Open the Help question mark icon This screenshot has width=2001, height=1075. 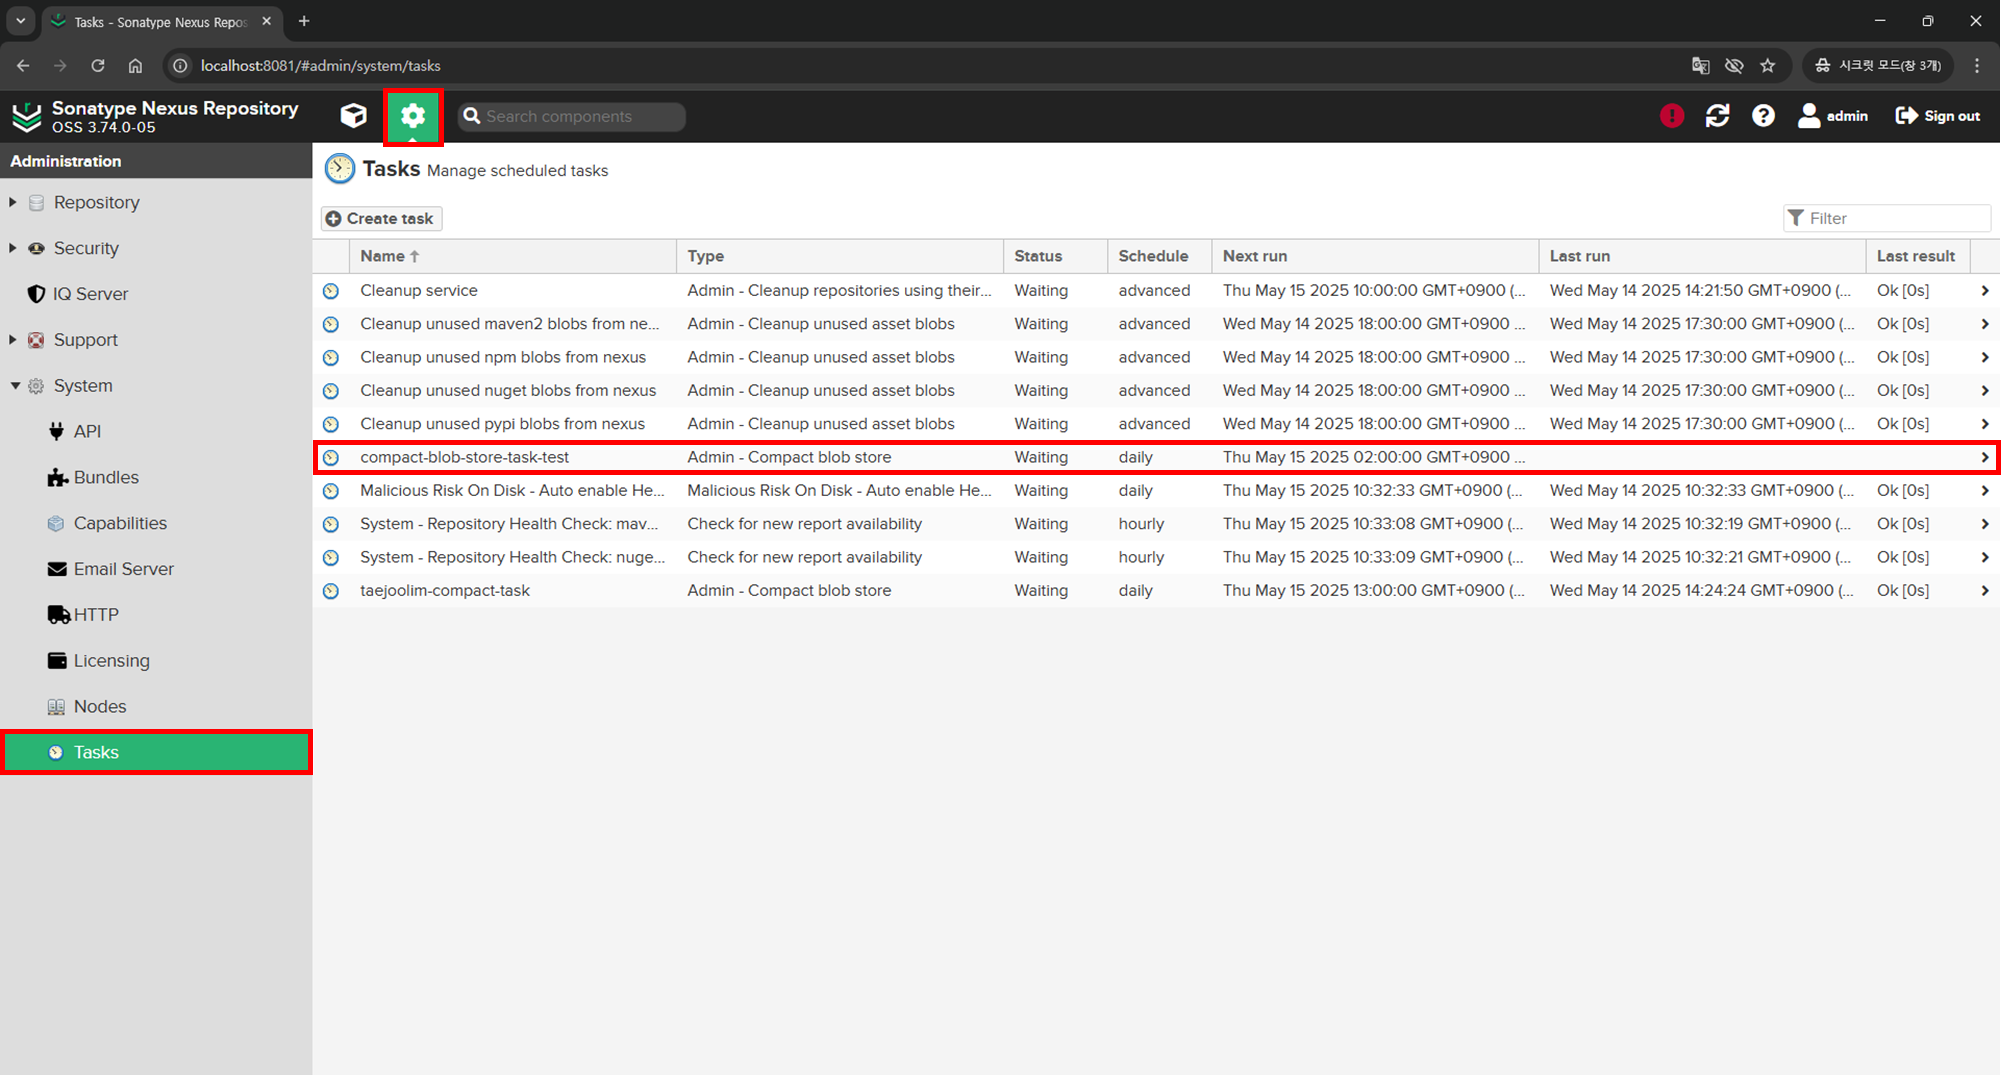1763,116
